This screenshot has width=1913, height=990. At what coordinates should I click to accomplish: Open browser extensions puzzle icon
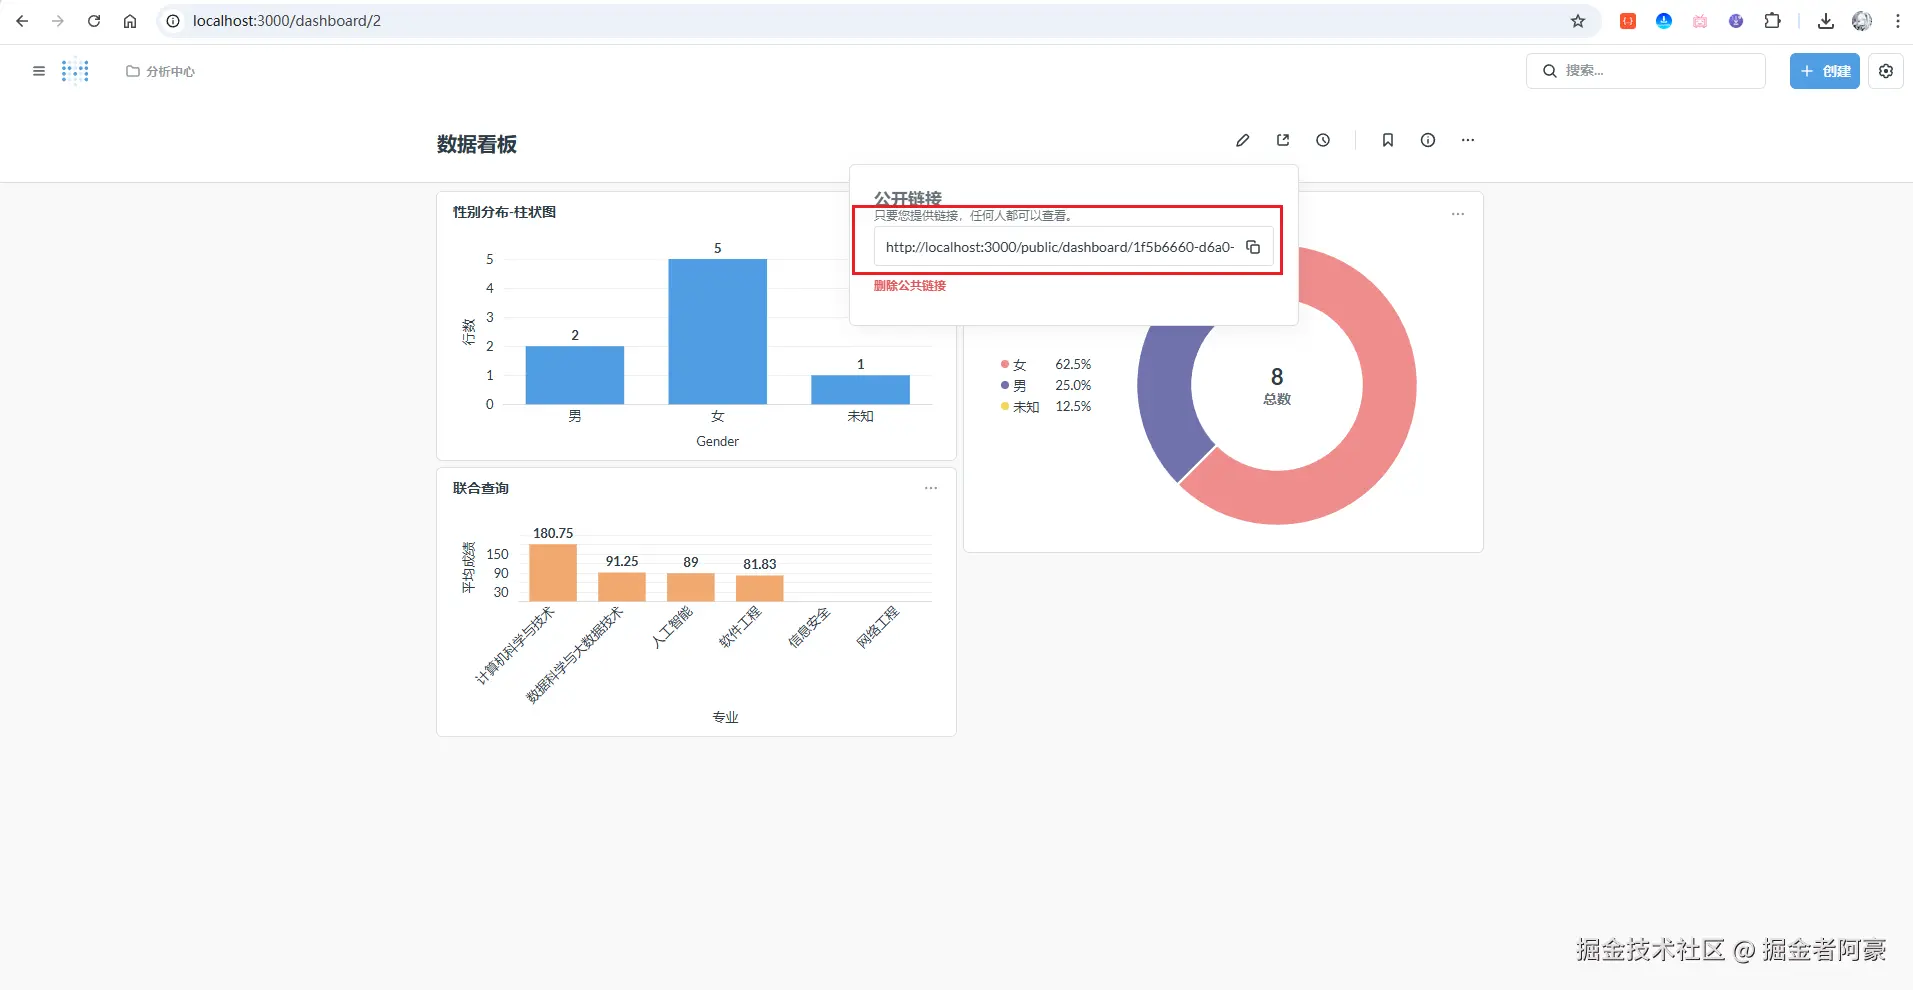[x=1772, y=21]
